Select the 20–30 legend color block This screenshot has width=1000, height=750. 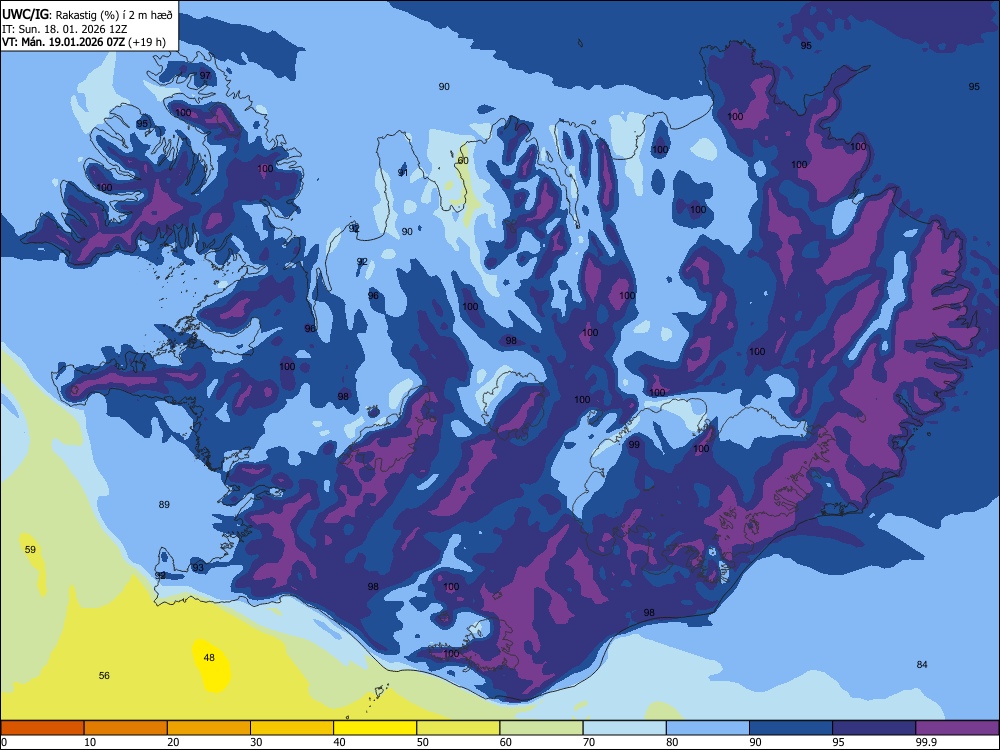click(209, 728)
